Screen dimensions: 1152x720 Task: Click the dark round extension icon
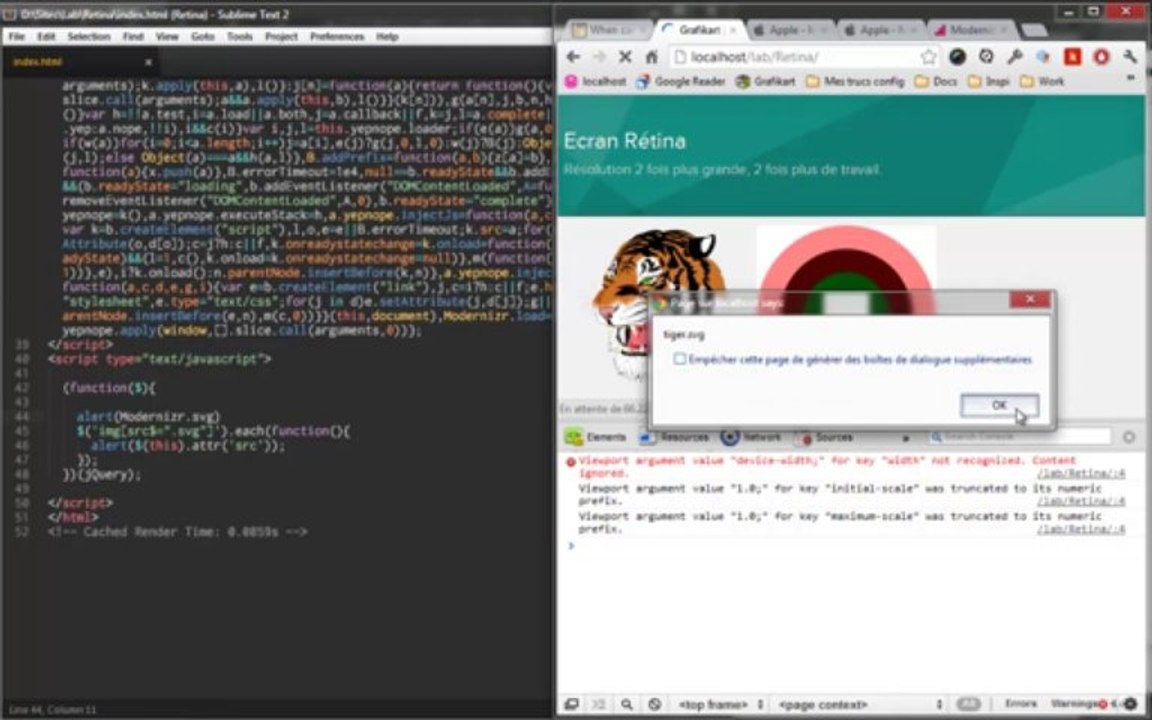click(x=957, y=57)
